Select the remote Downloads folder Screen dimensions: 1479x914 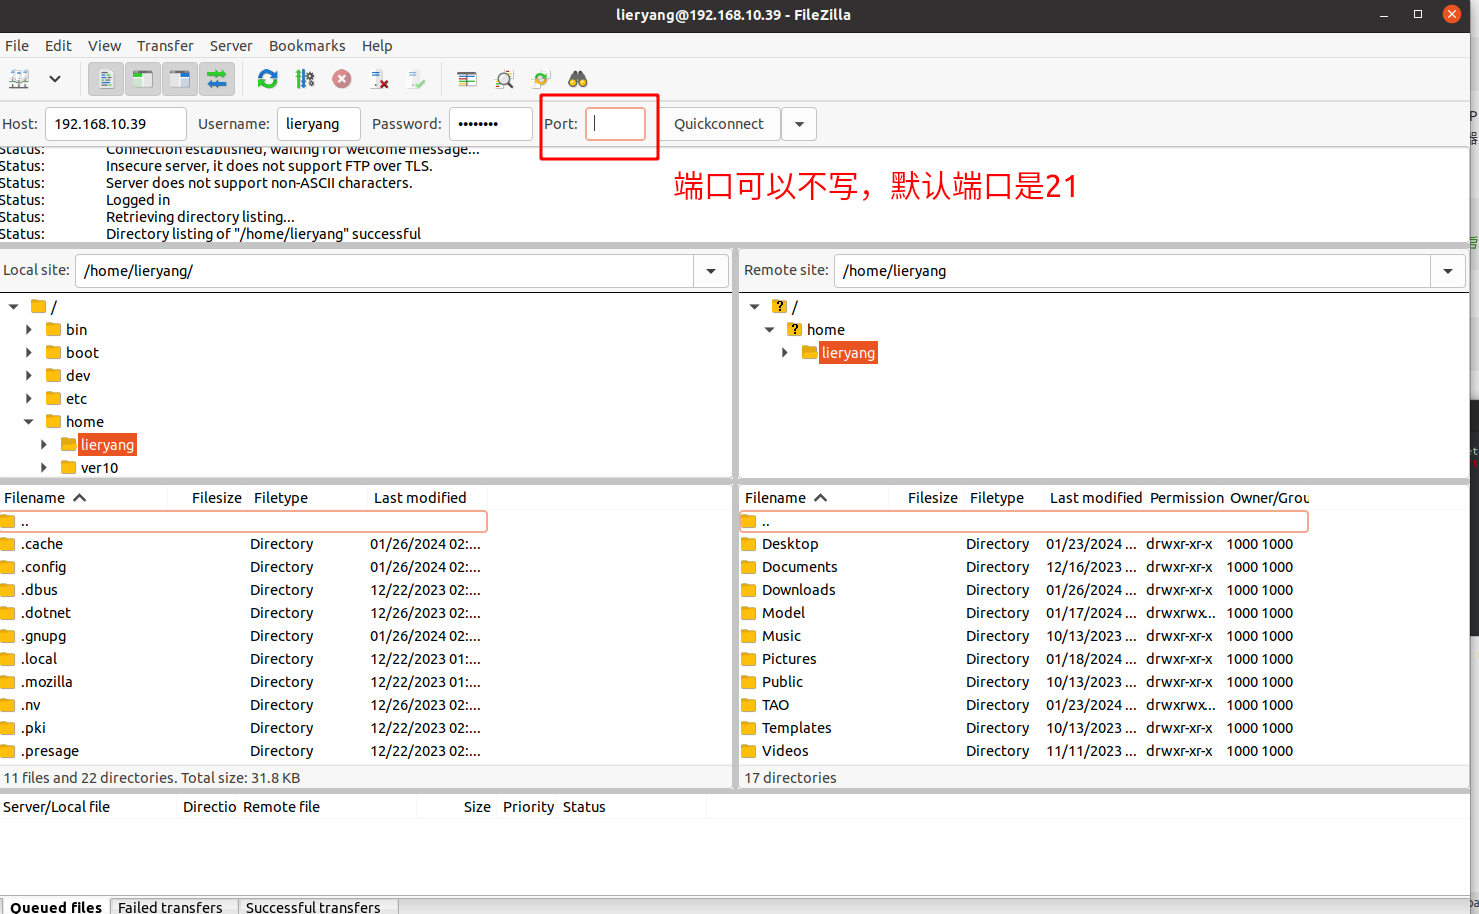pyautogui.click(x=1024, y=590)
